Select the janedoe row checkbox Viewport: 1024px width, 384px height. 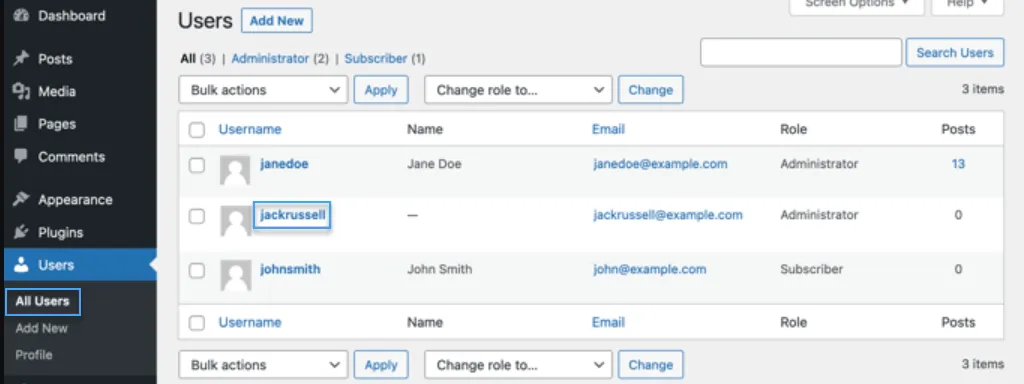[x=197, y=165]
